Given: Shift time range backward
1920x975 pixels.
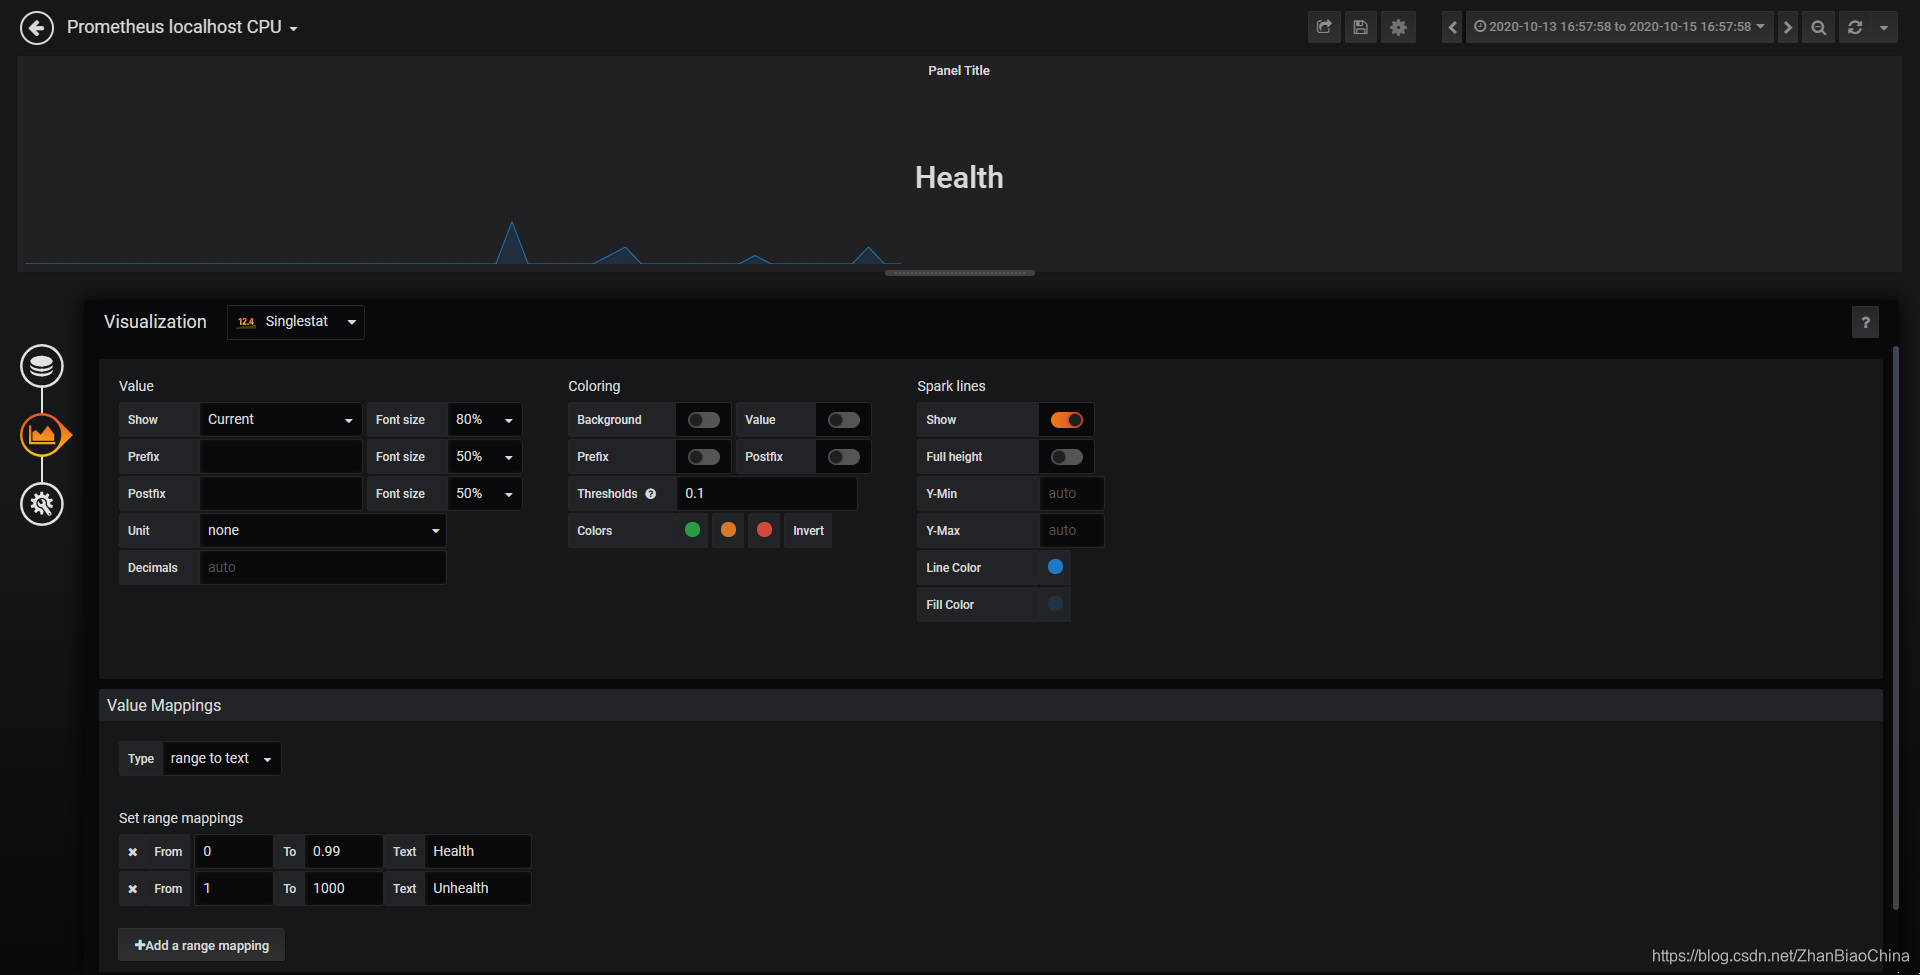Looking at the screenshot, I should tap(1452, 27).
